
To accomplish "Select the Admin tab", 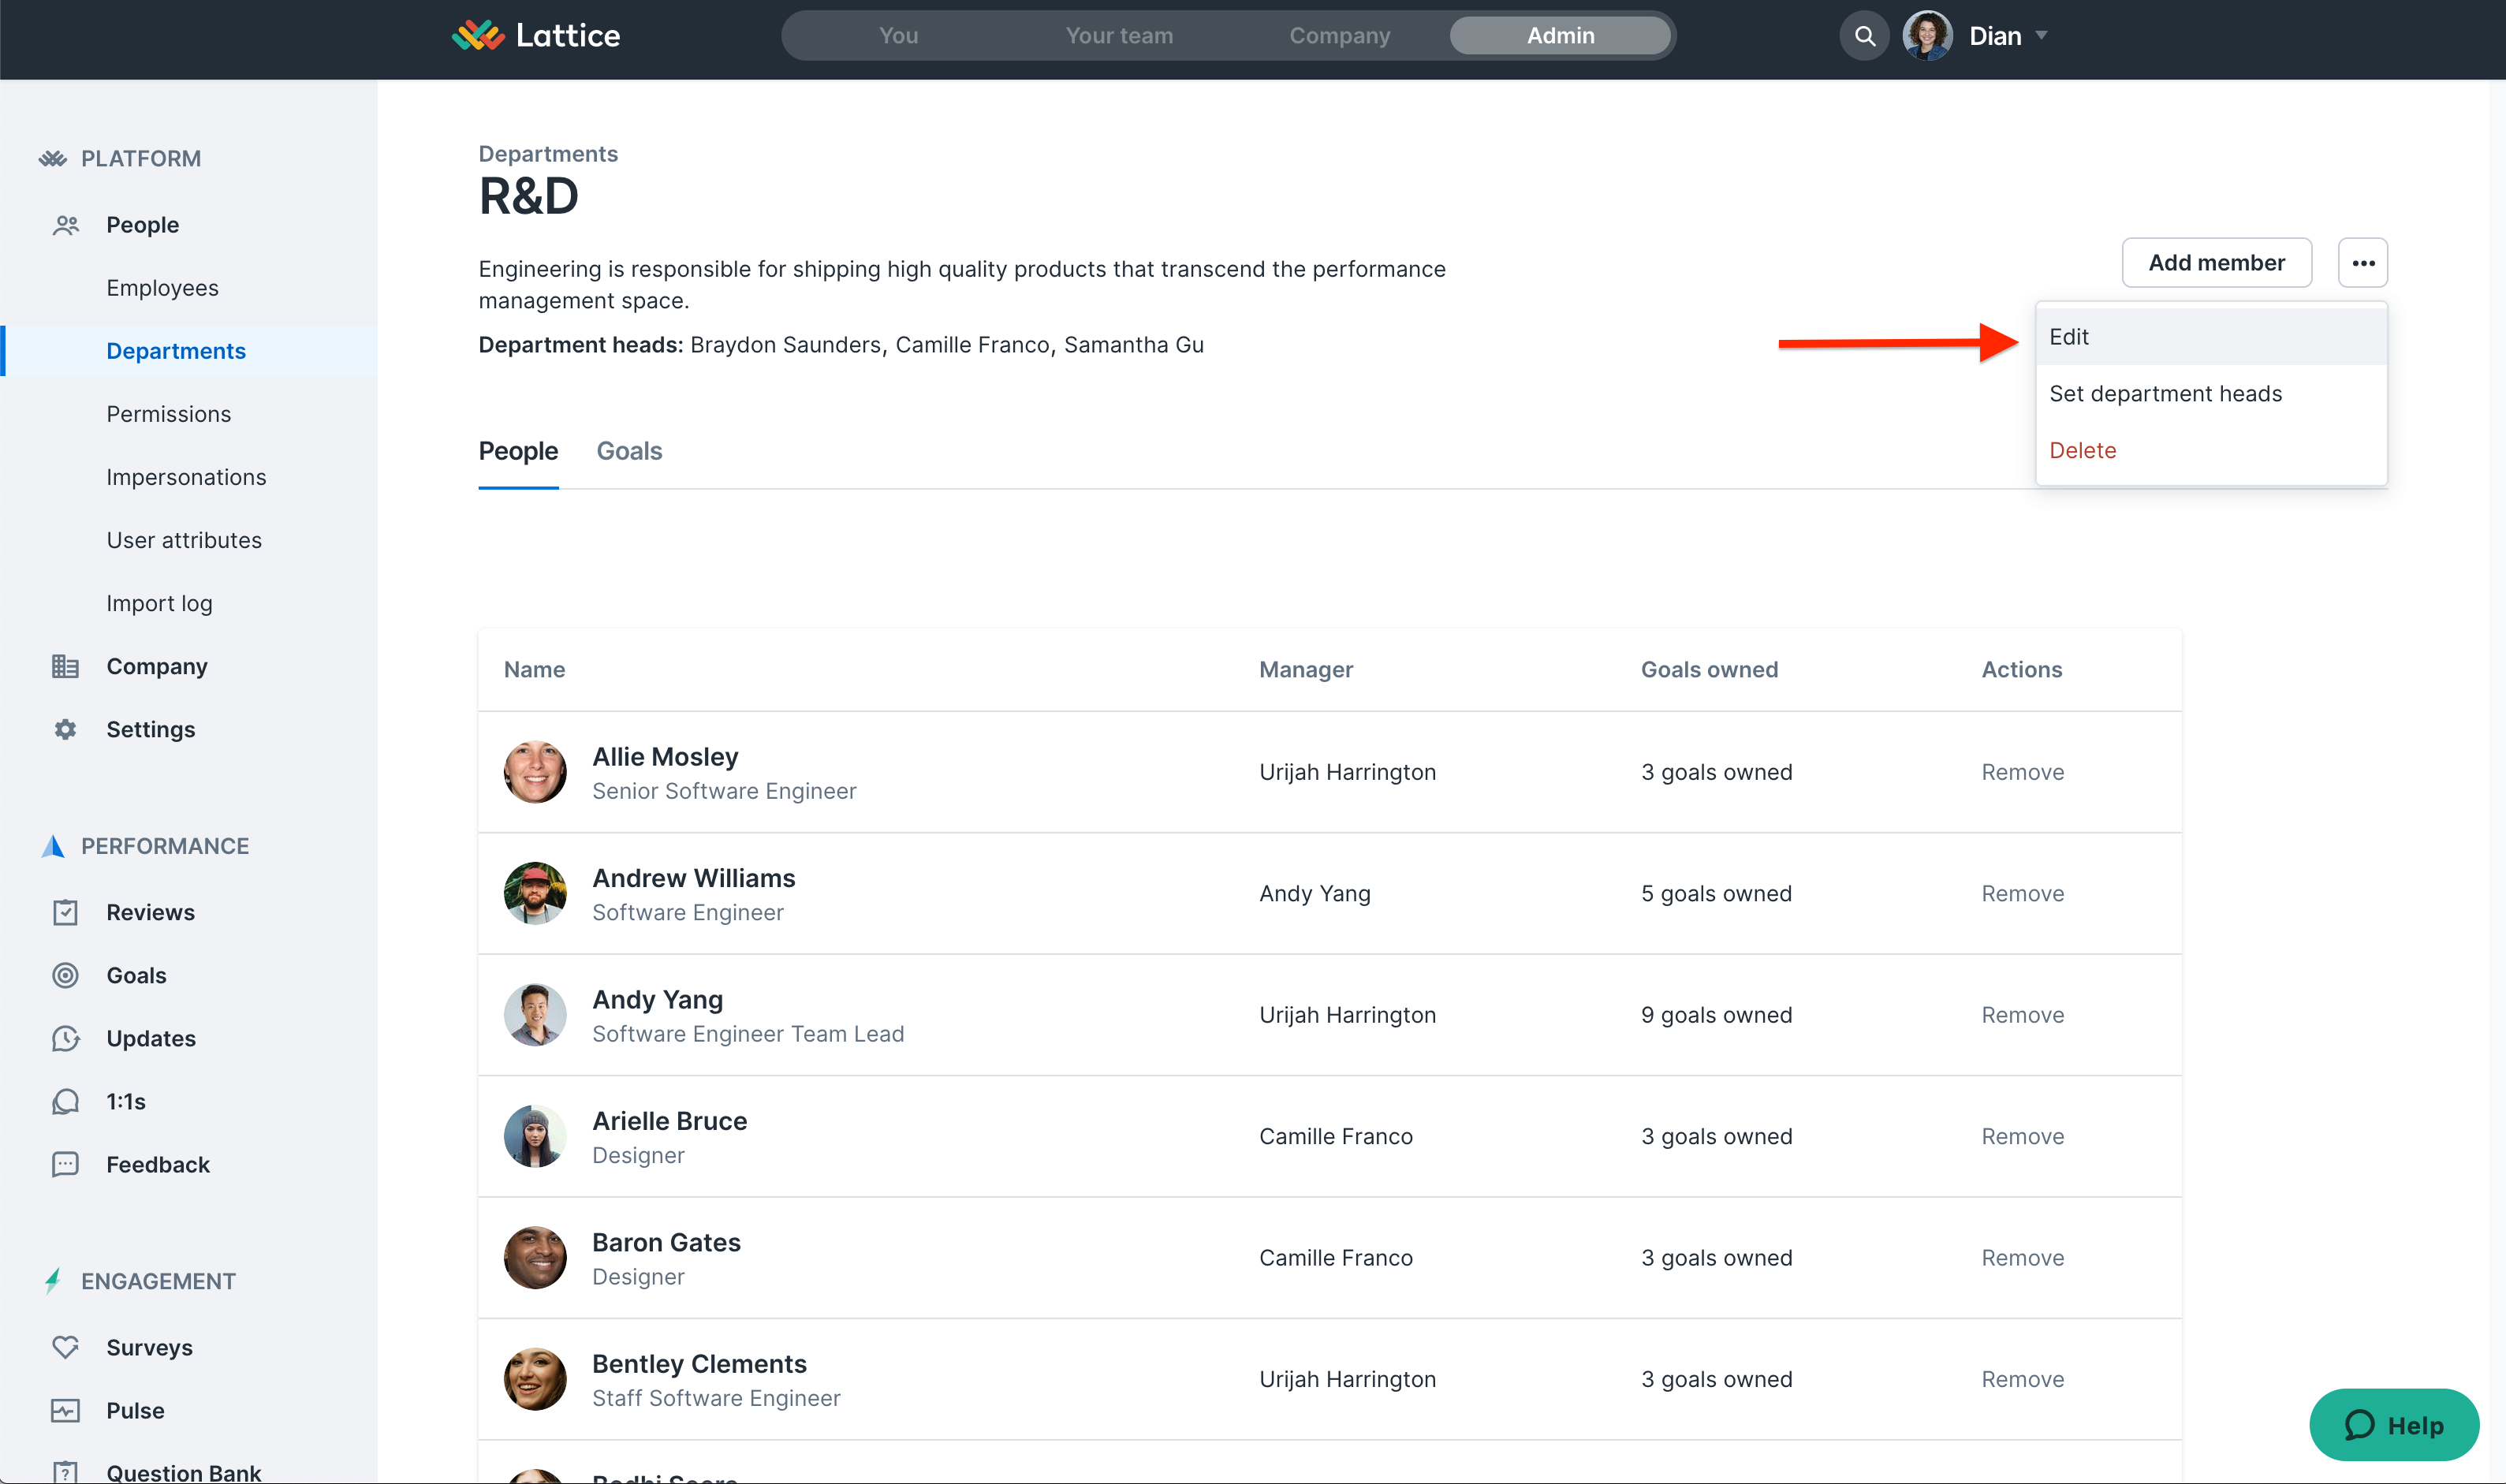I will [1560, 36].
